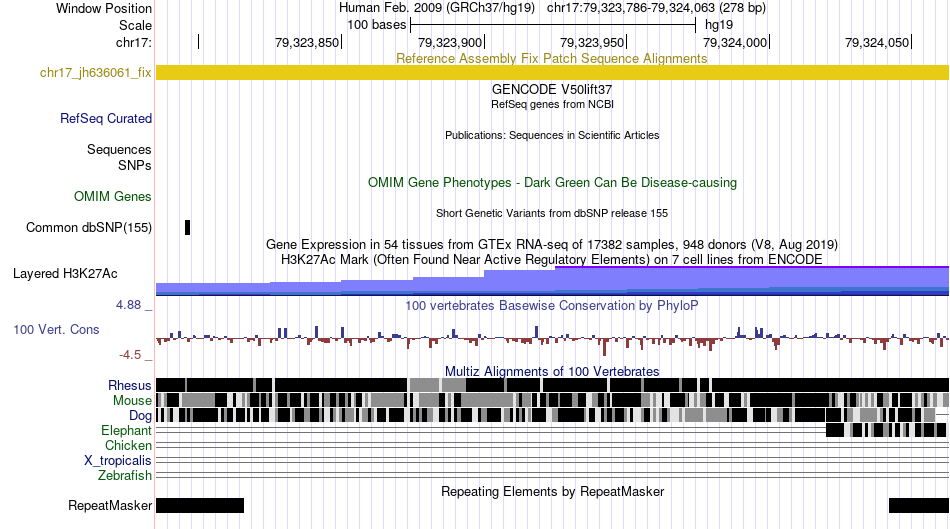Image resolution: width=950 pixels, height=529 pixels.
Task: Click the 79,323,950 ruler position
Action: (x=593, y=42)
